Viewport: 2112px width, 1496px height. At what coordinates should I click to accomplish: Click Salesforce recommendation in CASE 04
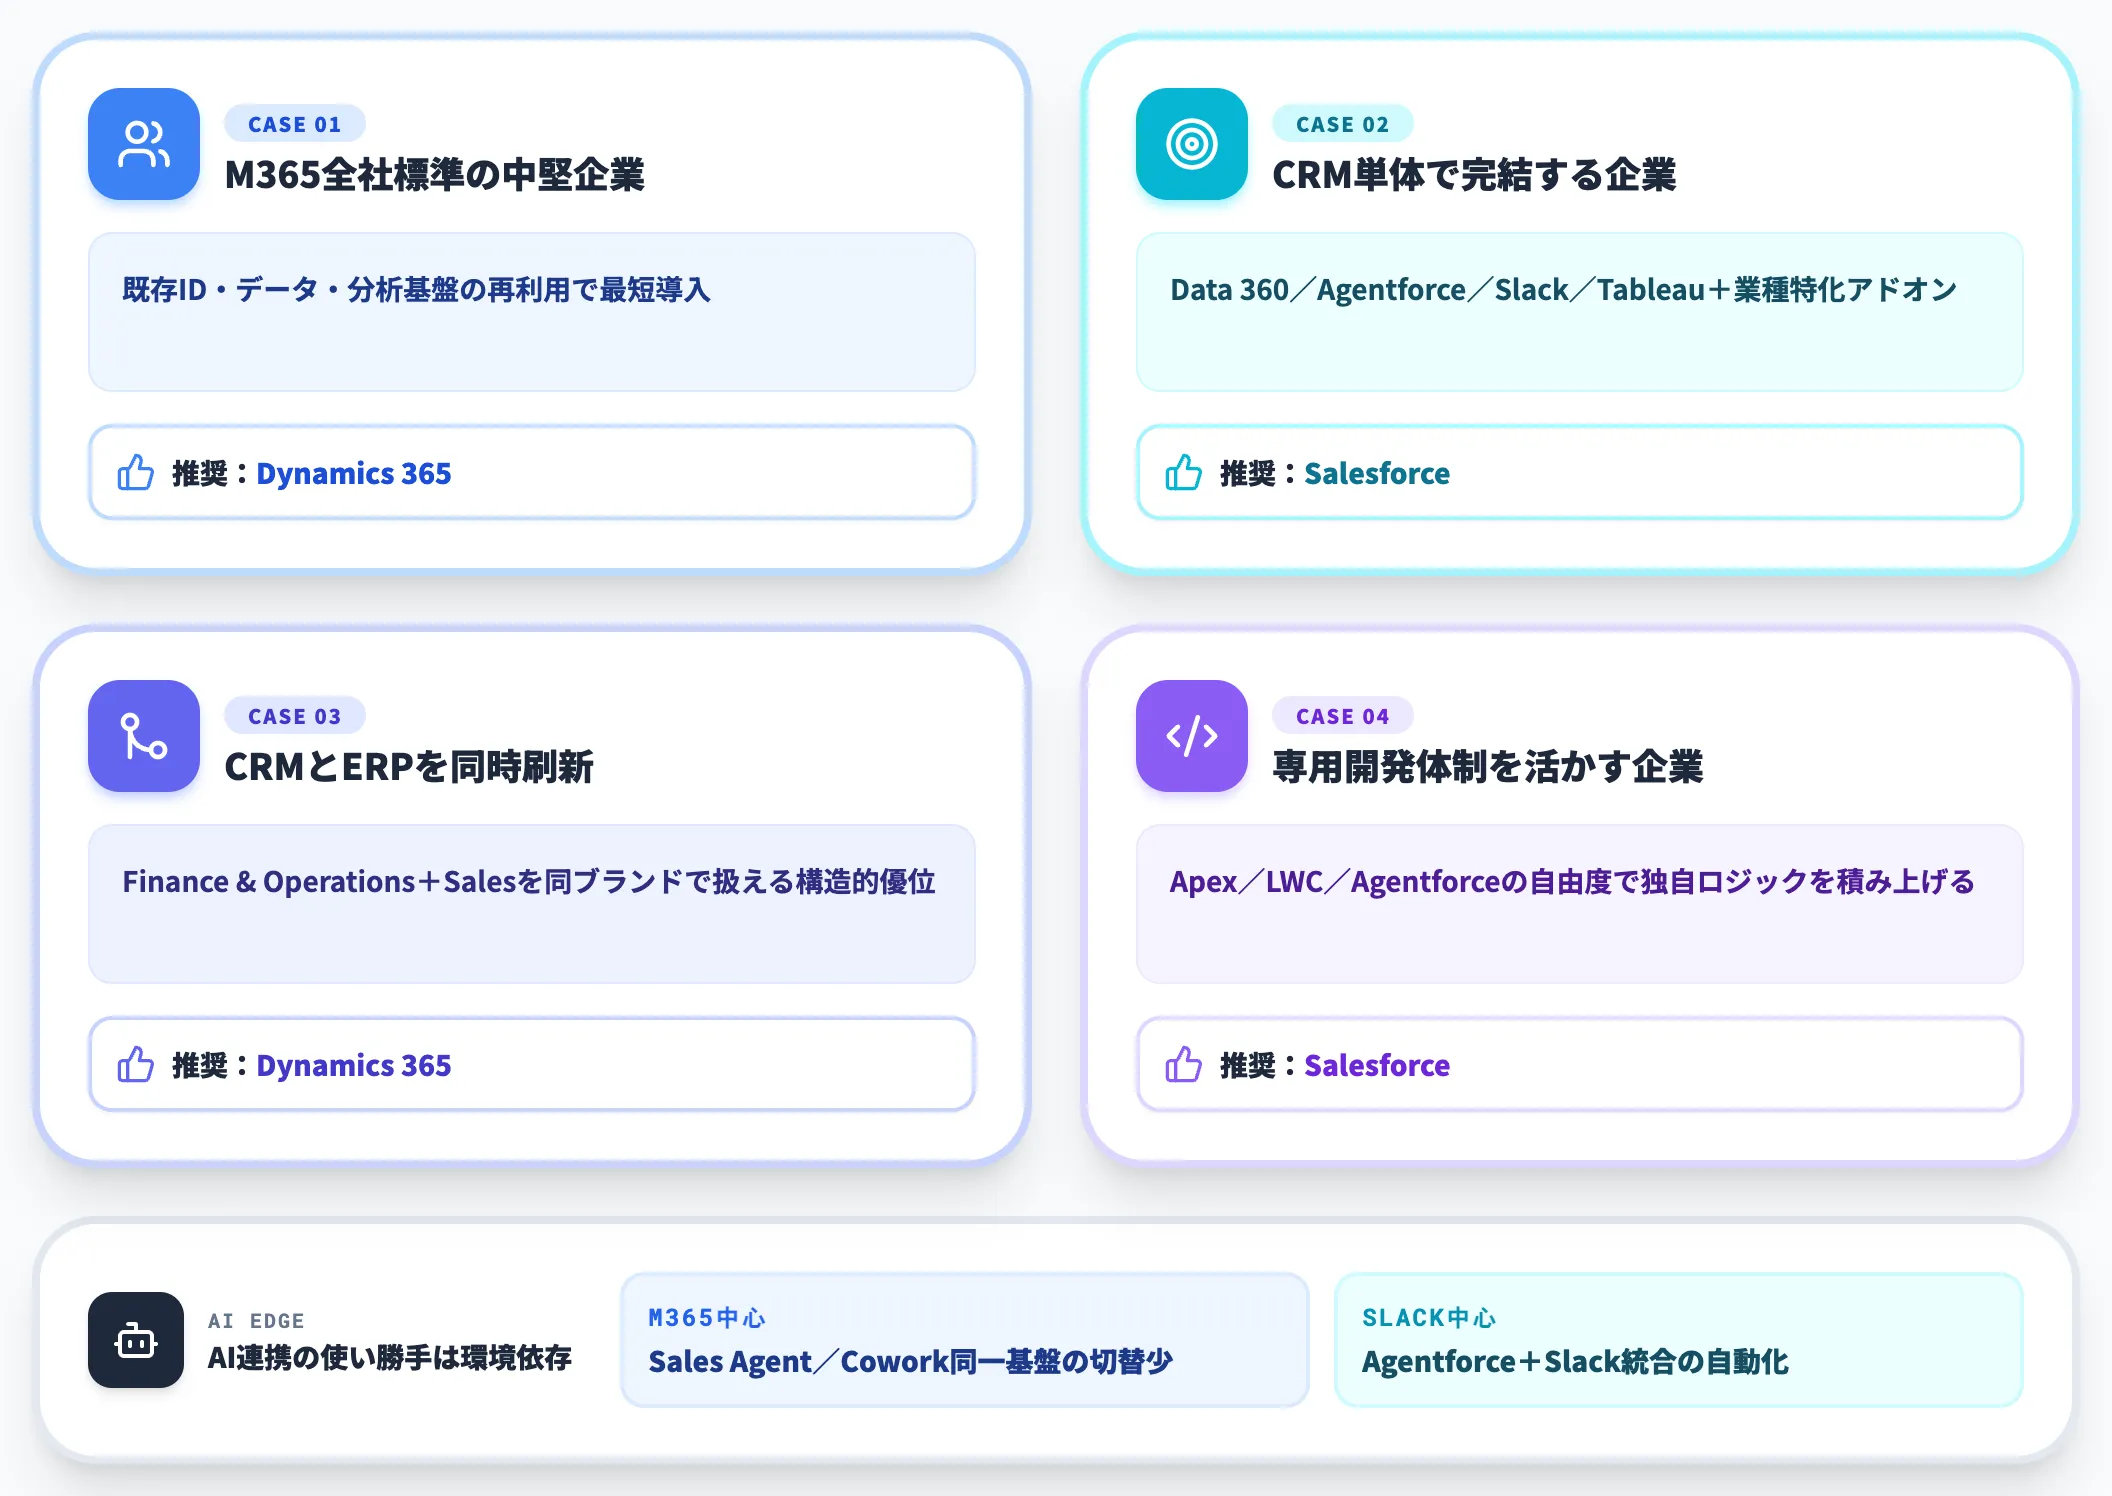click(1377, 1065)
